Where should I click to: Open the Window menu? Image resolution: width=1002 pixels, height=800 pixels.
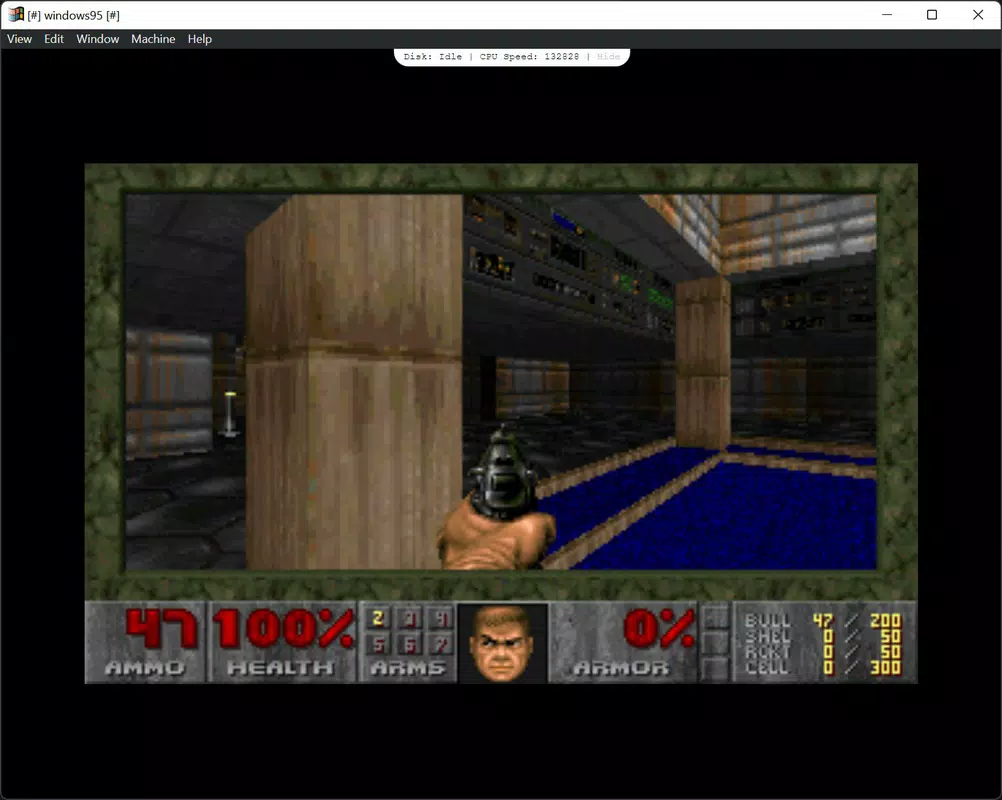tap(97, 39)
